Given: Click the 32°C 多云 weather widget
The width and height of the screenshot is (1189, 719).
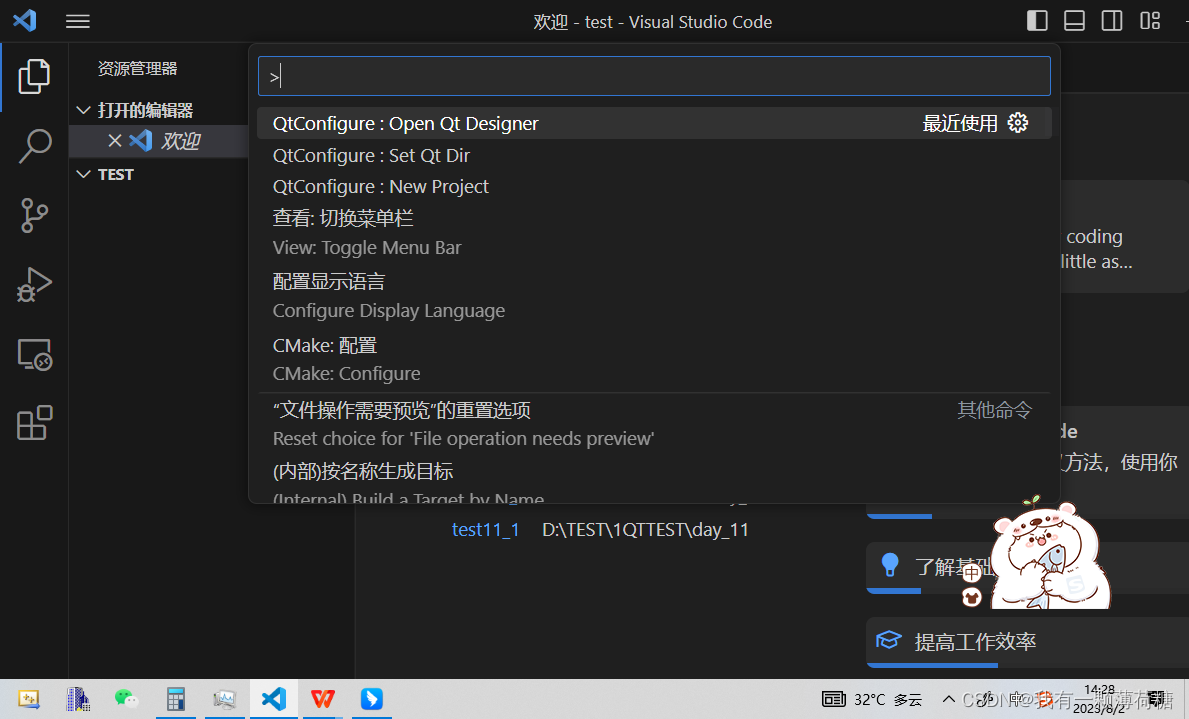Looking at the screenshot, I should (872, 699).
